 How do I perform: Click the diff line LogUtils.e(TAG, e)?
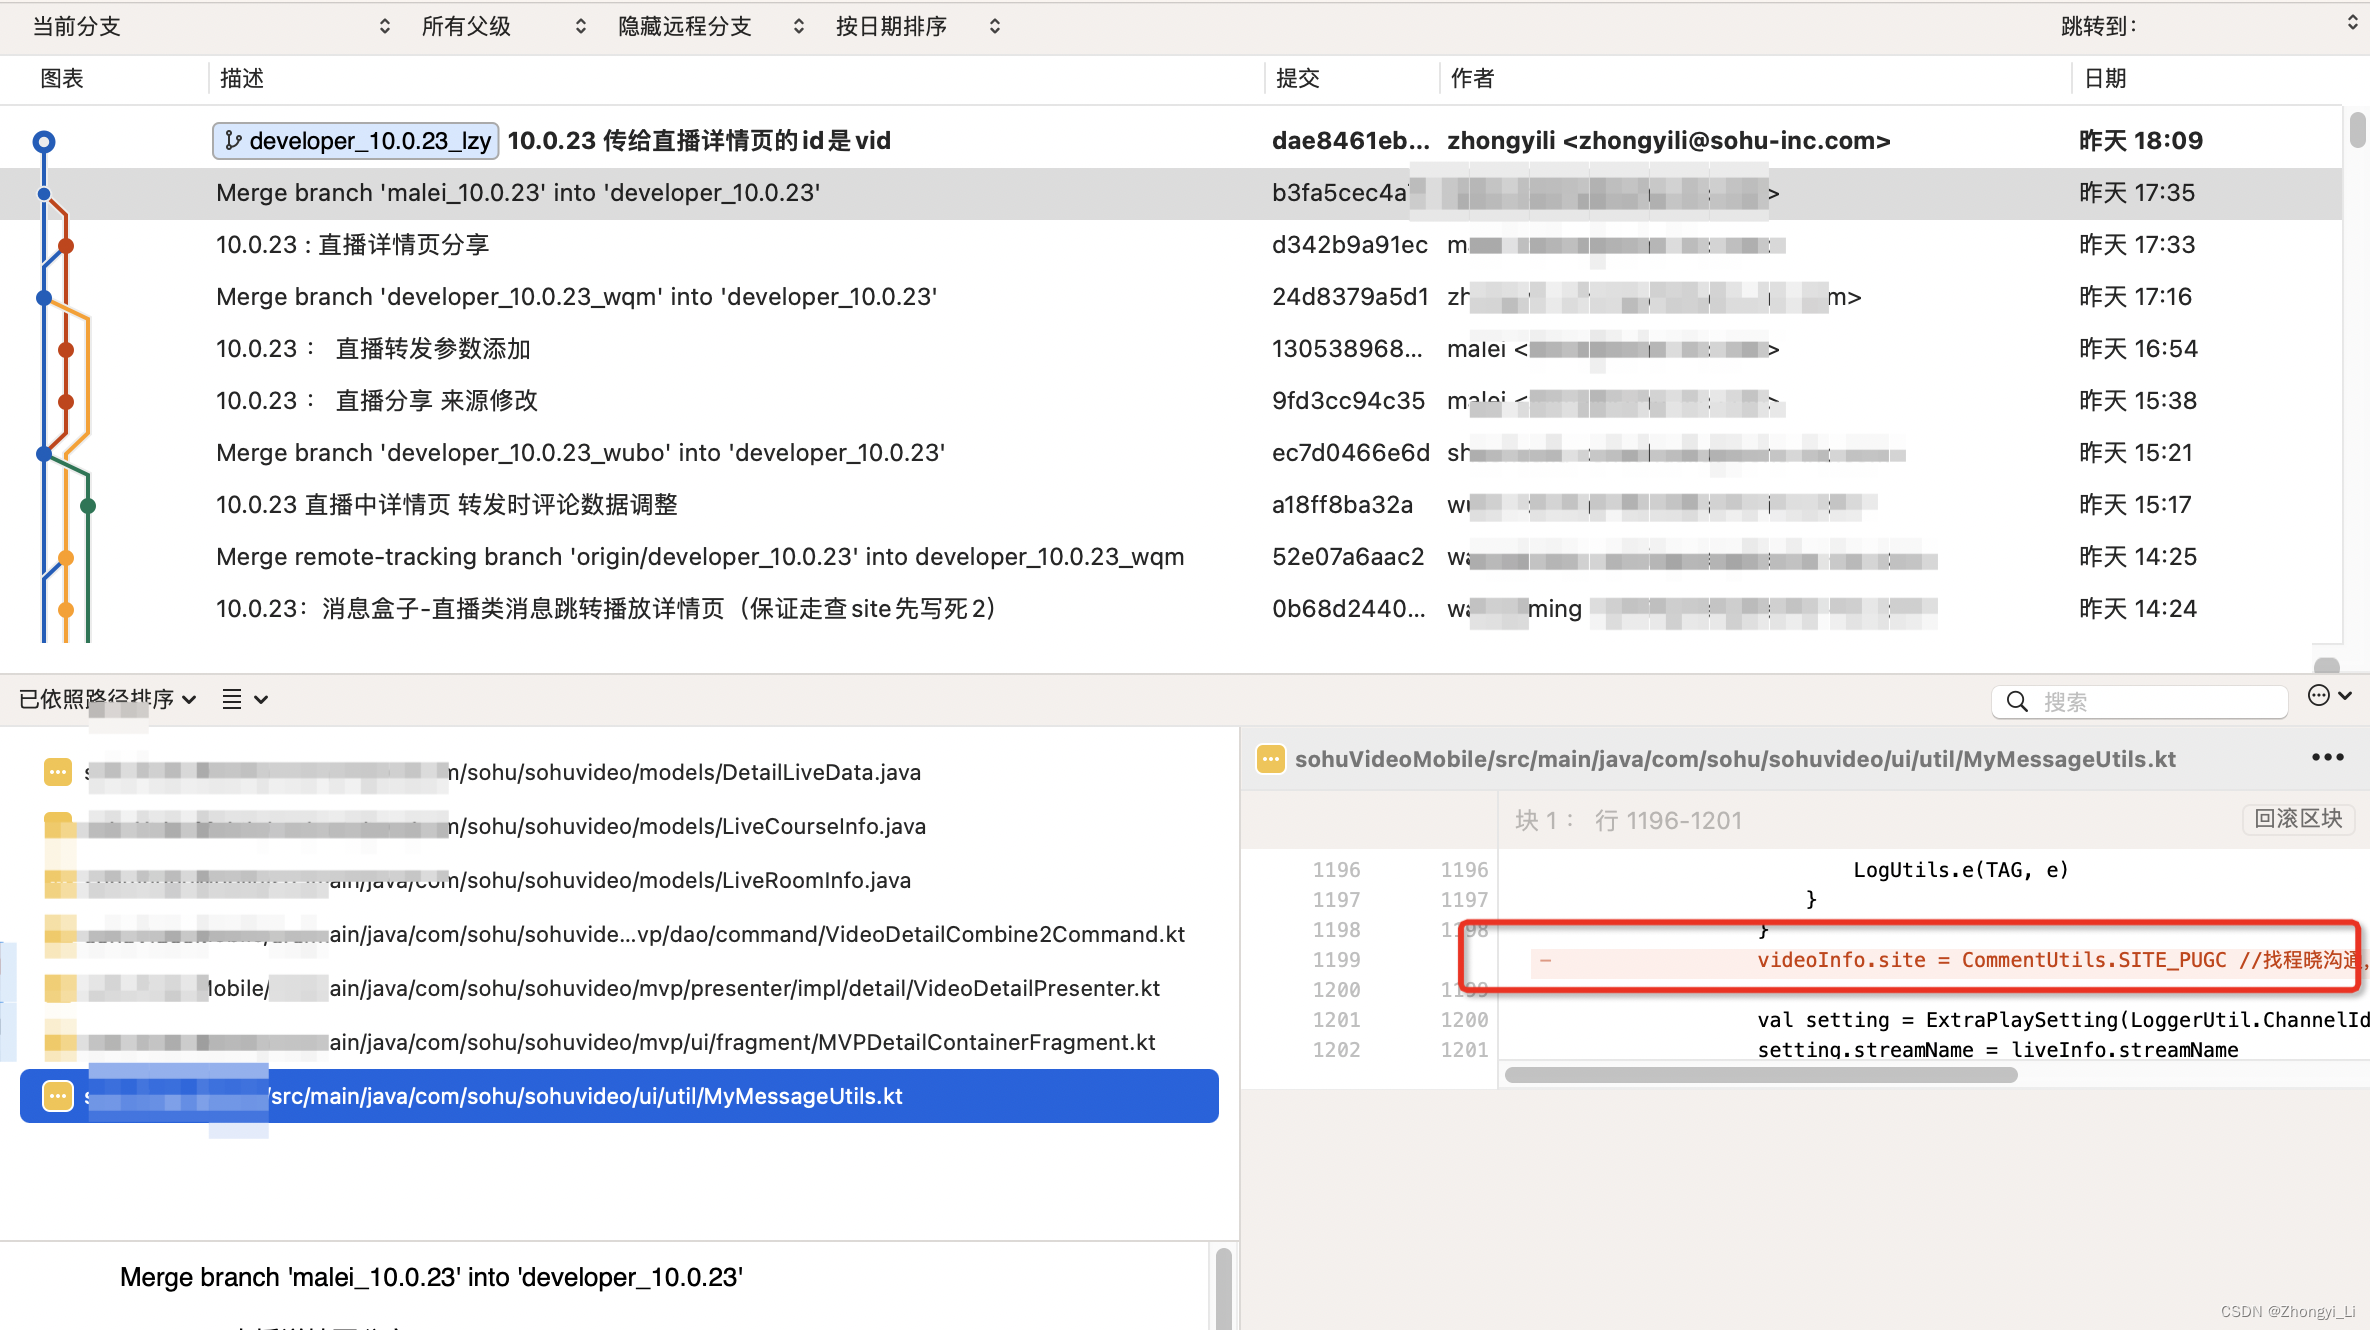tap(1960, 870)
